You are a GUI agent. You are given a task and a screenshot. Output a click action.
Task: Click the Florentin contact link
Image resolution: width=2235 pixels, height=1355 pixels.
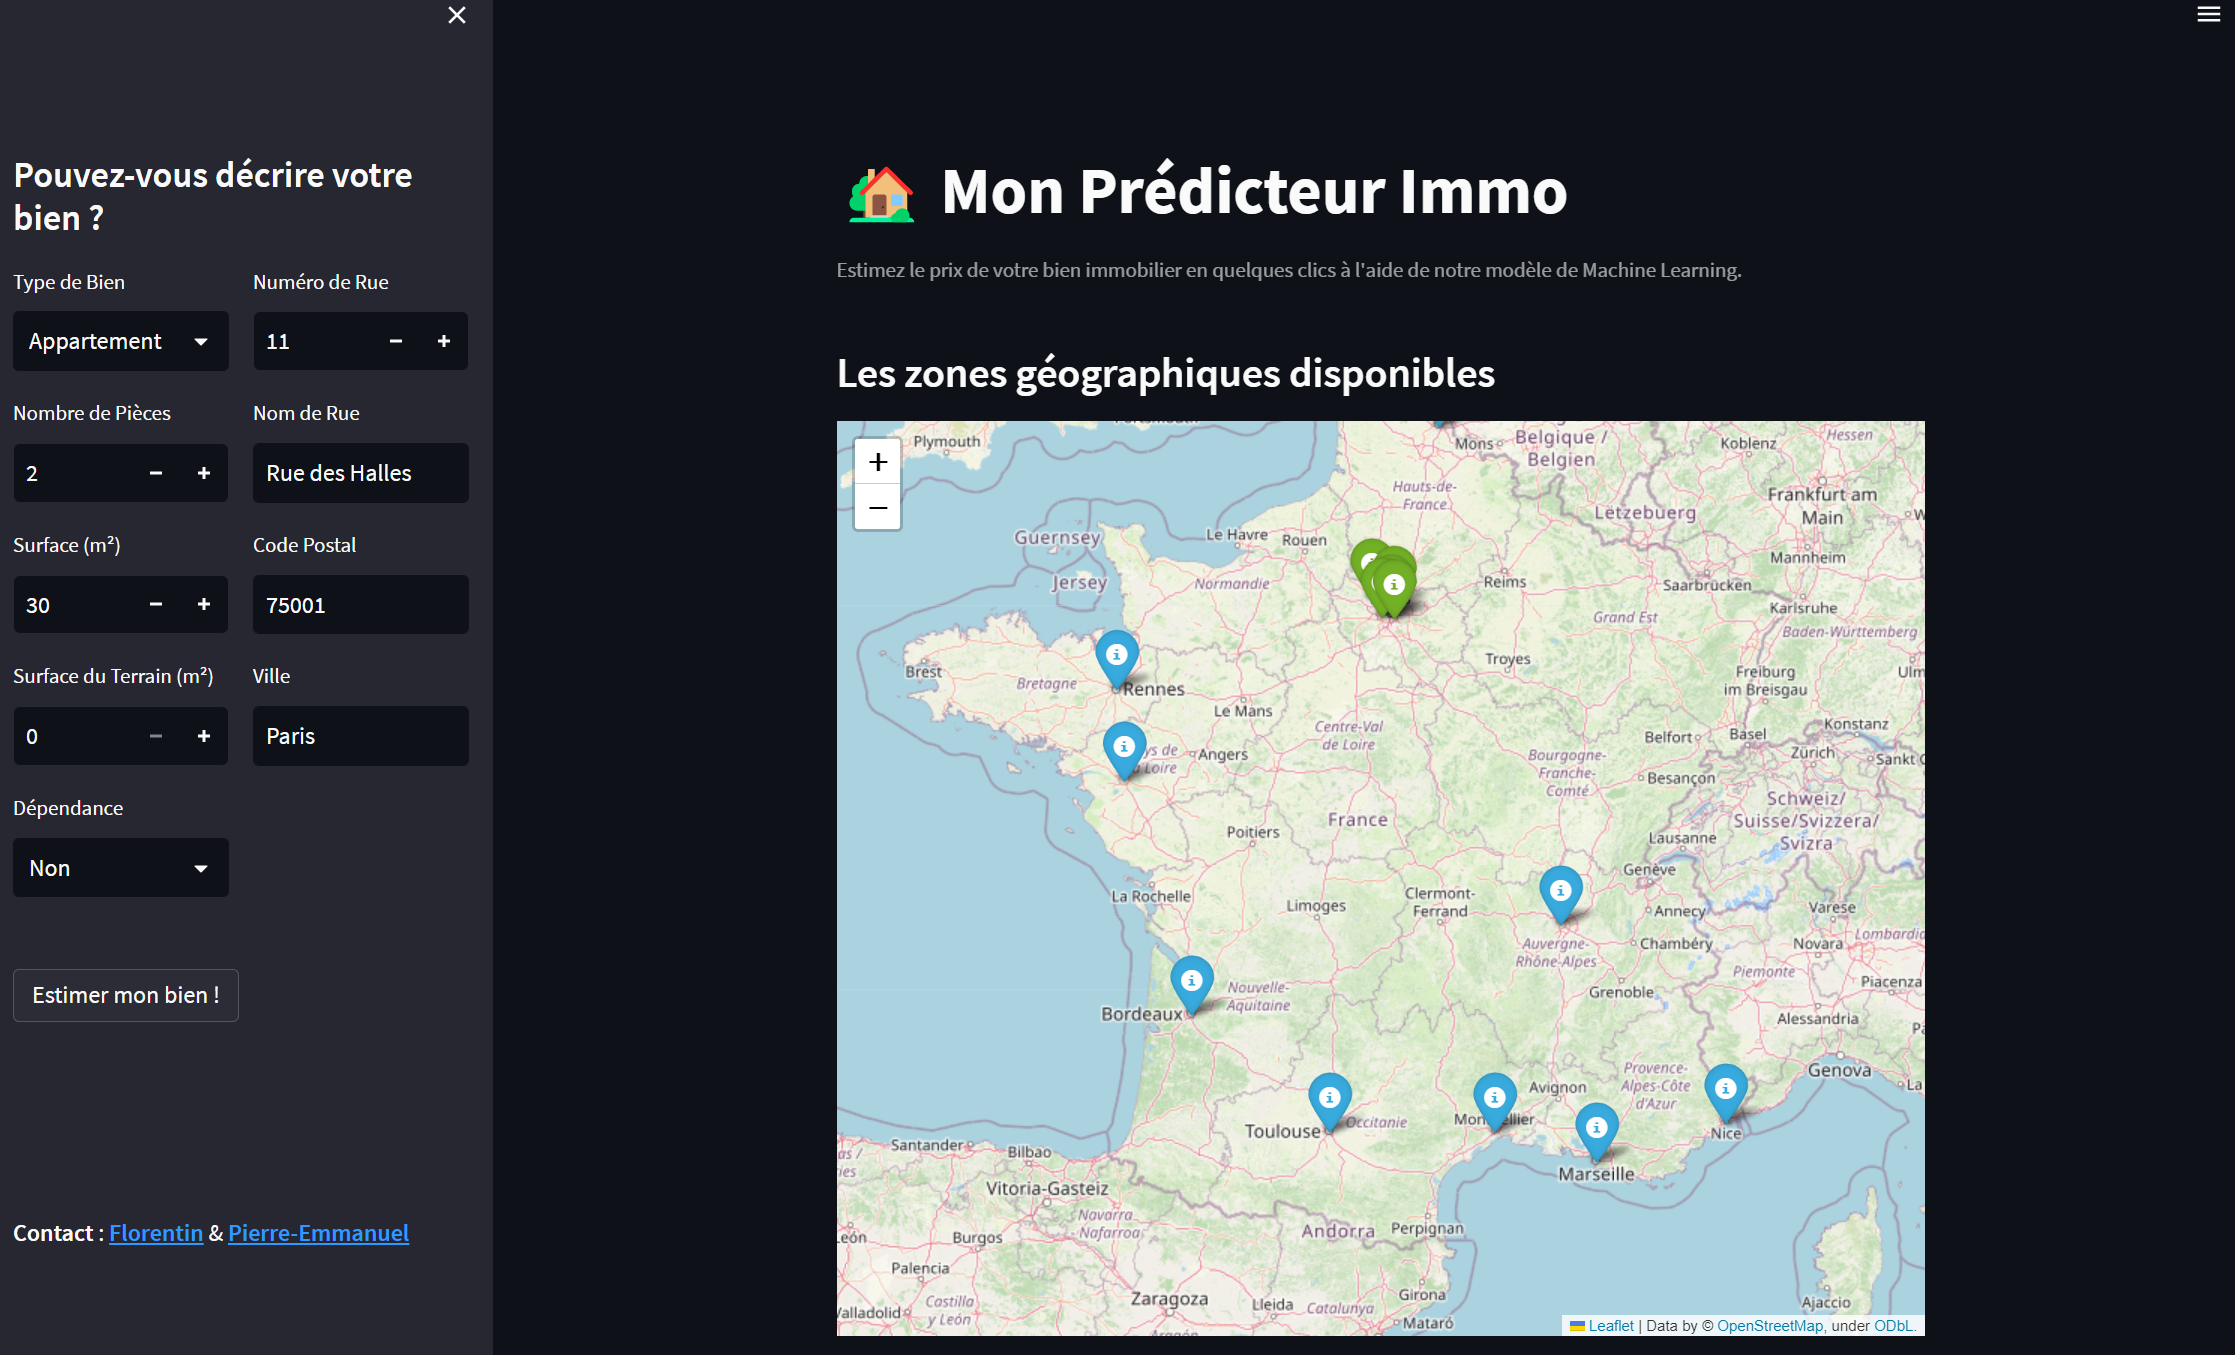(153, 1232)
